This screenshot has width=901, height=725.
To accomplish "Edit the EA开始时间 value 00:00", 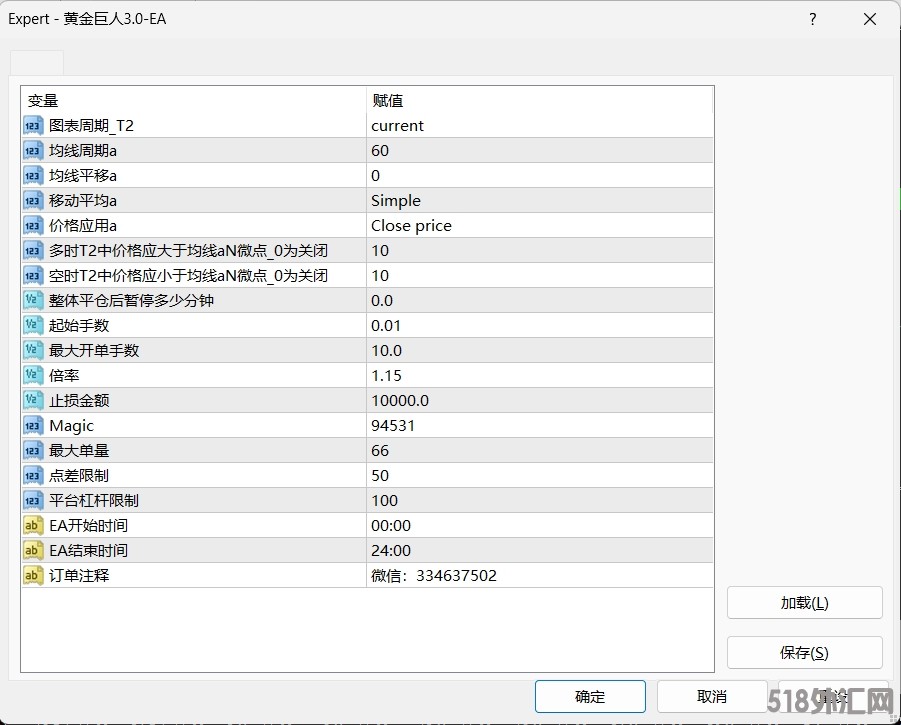I will (540, 526).
